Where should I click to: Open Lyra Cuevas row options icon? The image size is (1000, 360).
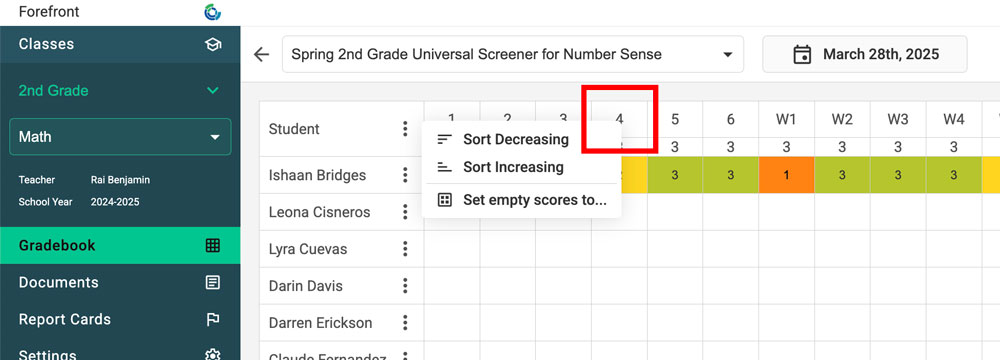[x=405, y=249]
